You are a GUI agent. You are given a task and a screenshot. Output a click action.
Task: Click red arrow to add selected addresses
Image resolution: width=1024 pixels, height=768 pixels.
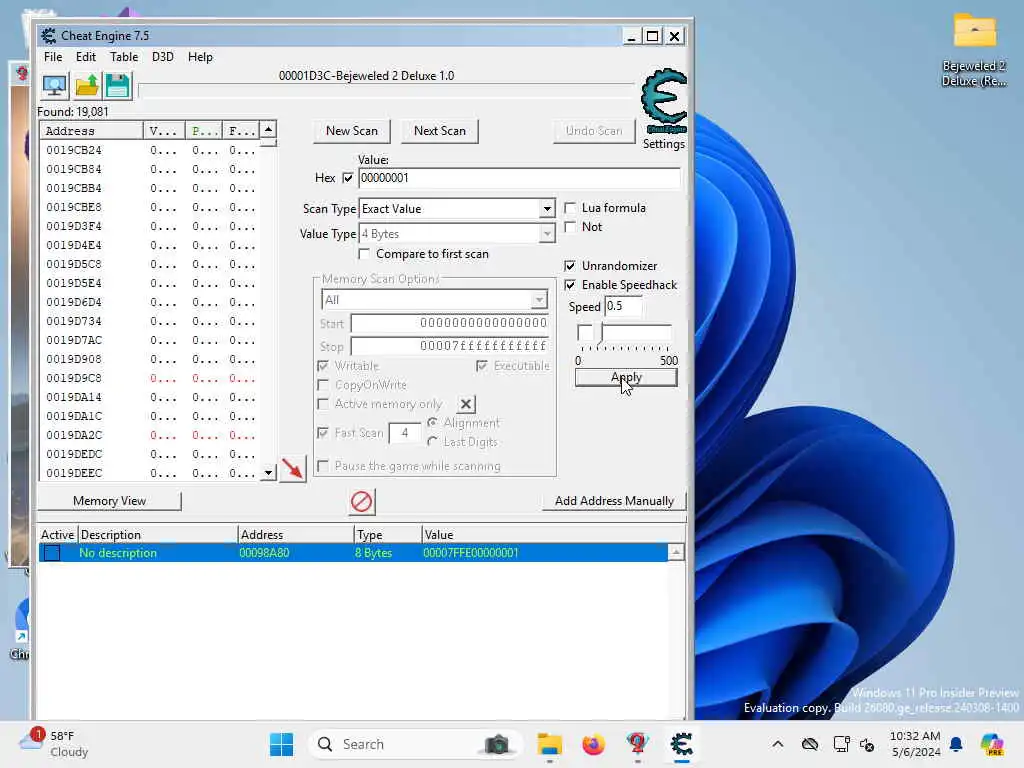[x=293, y=469]
